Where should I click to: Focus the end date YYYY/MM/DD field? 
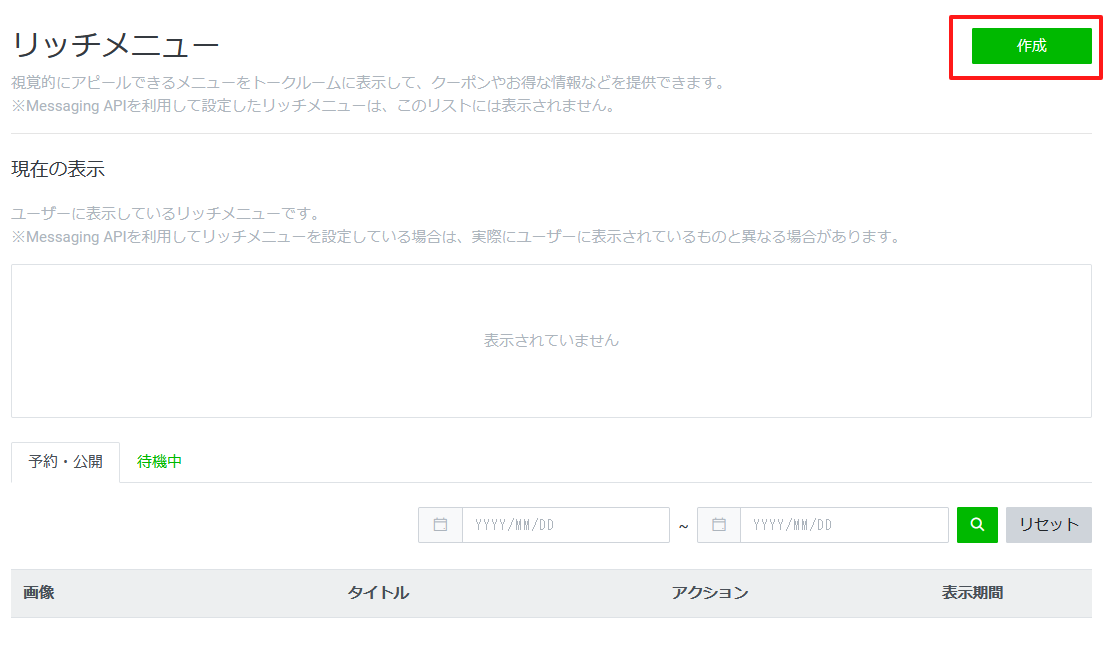(843, 525)
